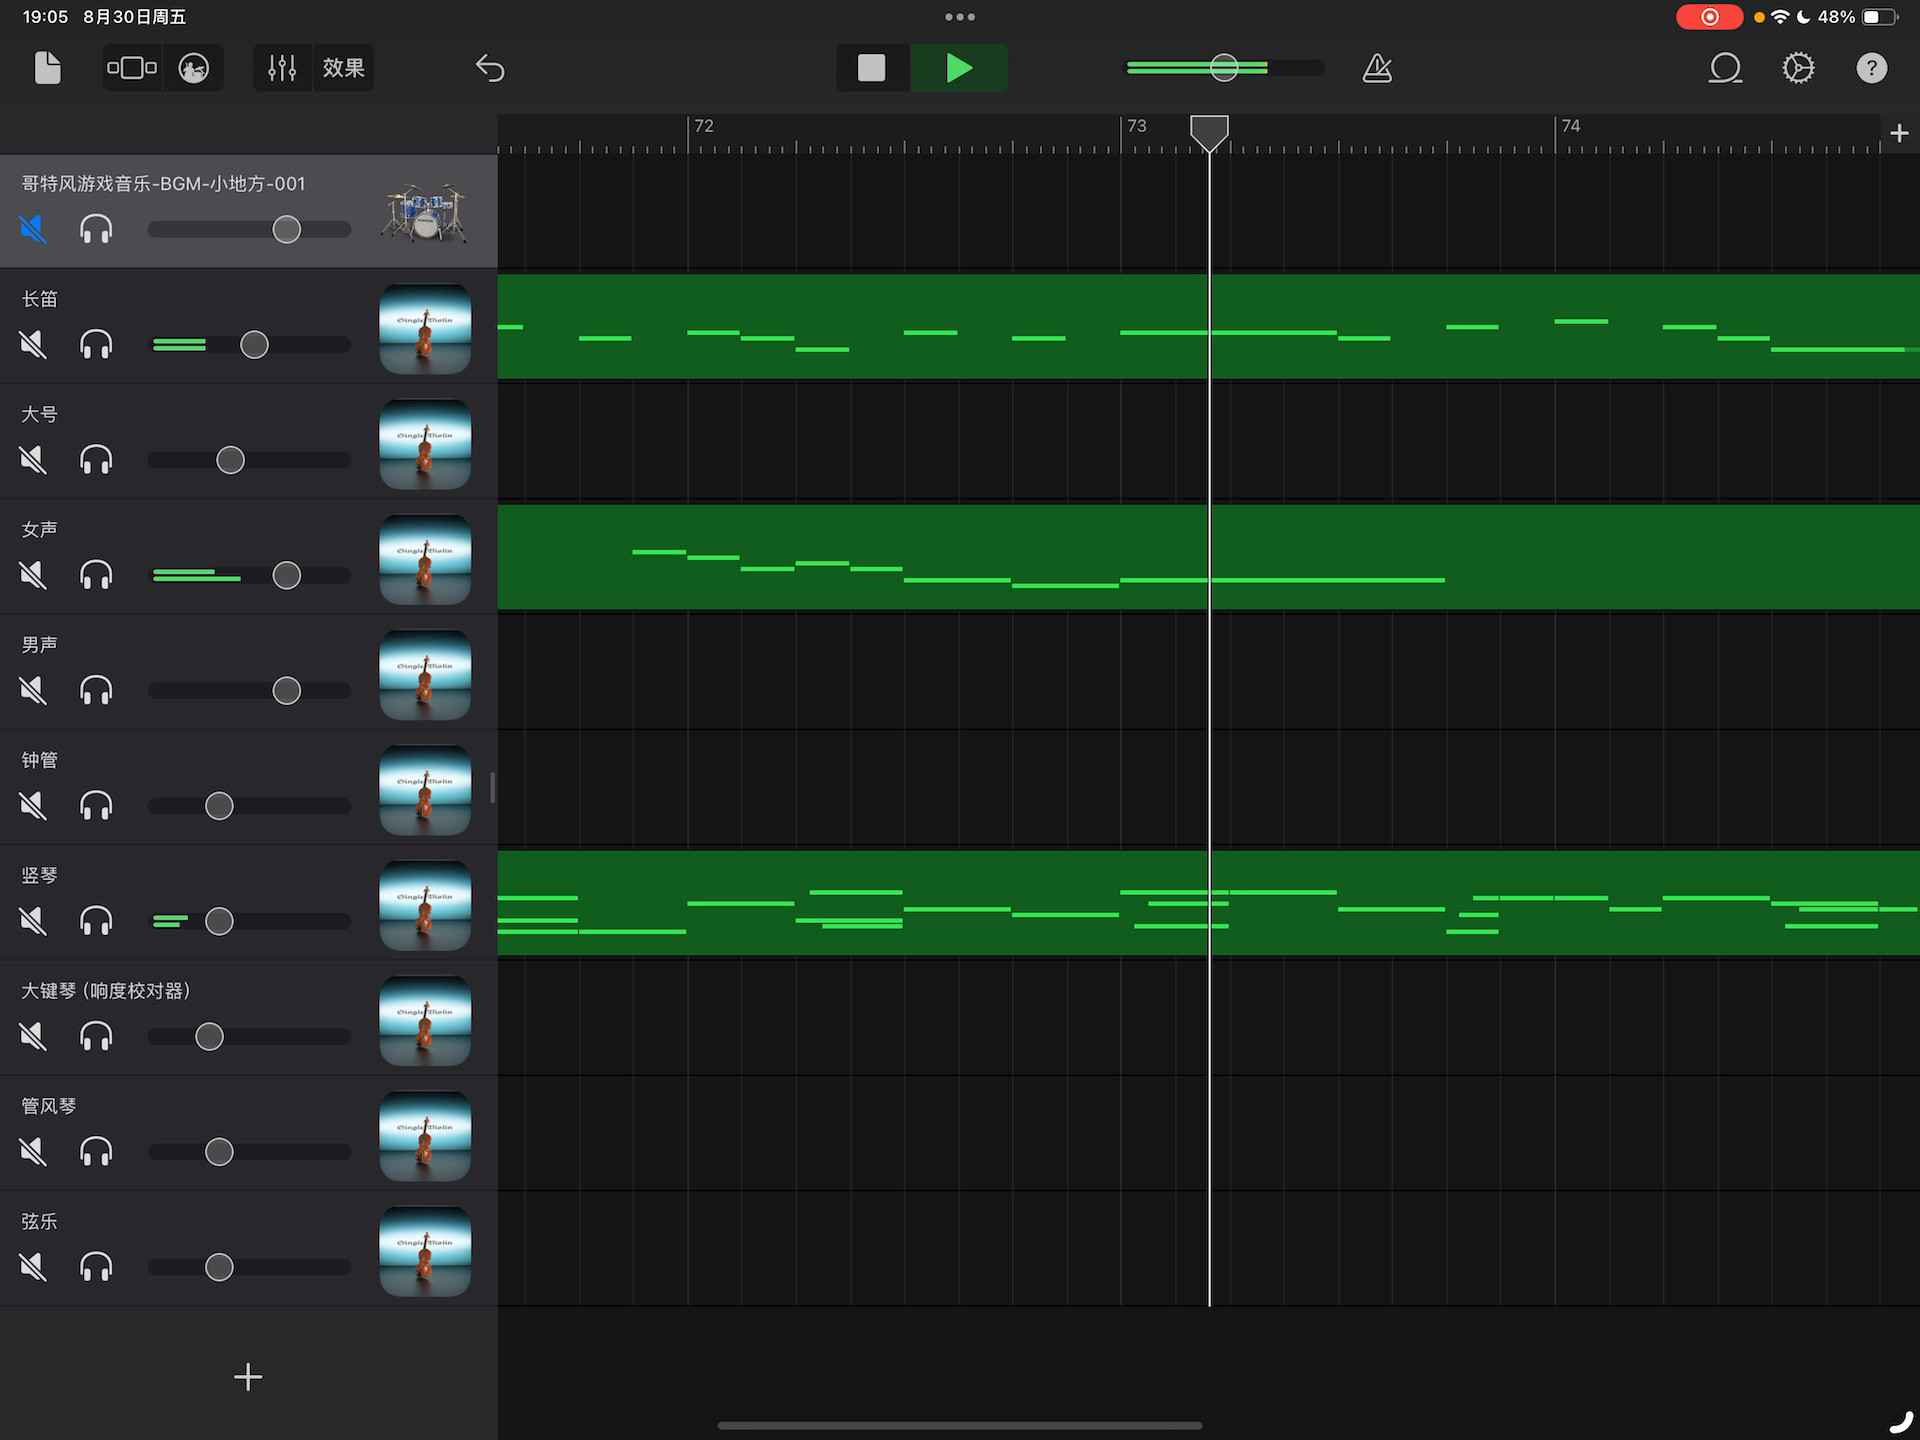Screen dimensions: 1920x1440
Task: Mute the 长笛 track
Action: click(x=33, y=345)
